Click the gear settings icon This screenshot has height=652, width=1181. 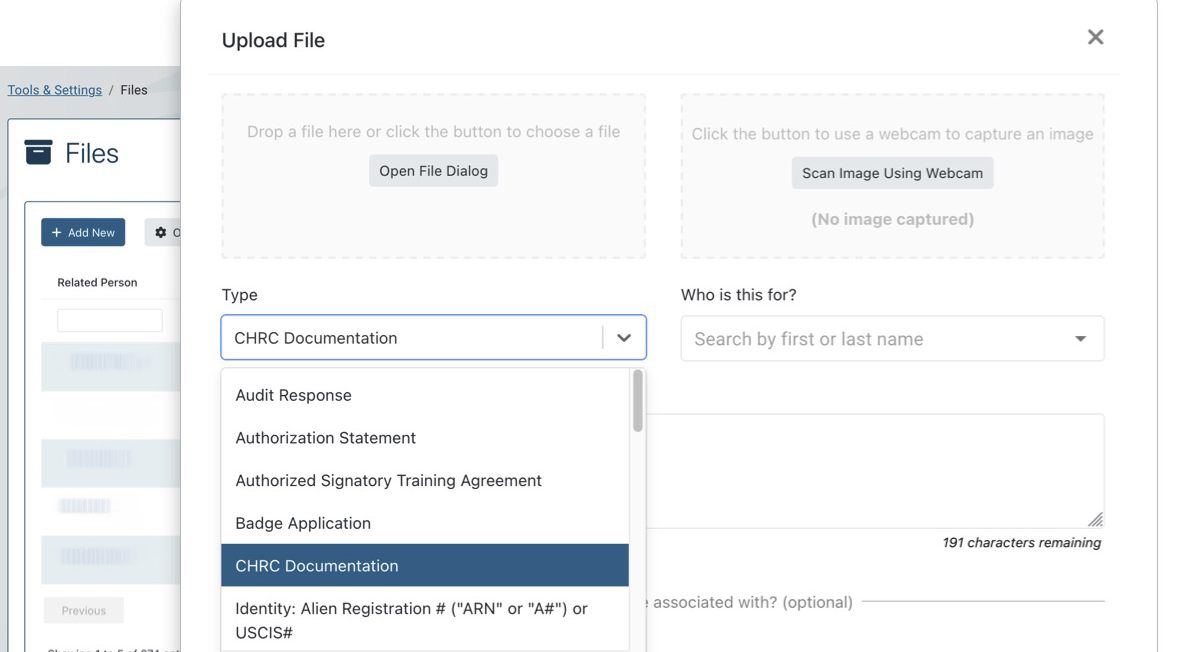(x=161, y=232)
